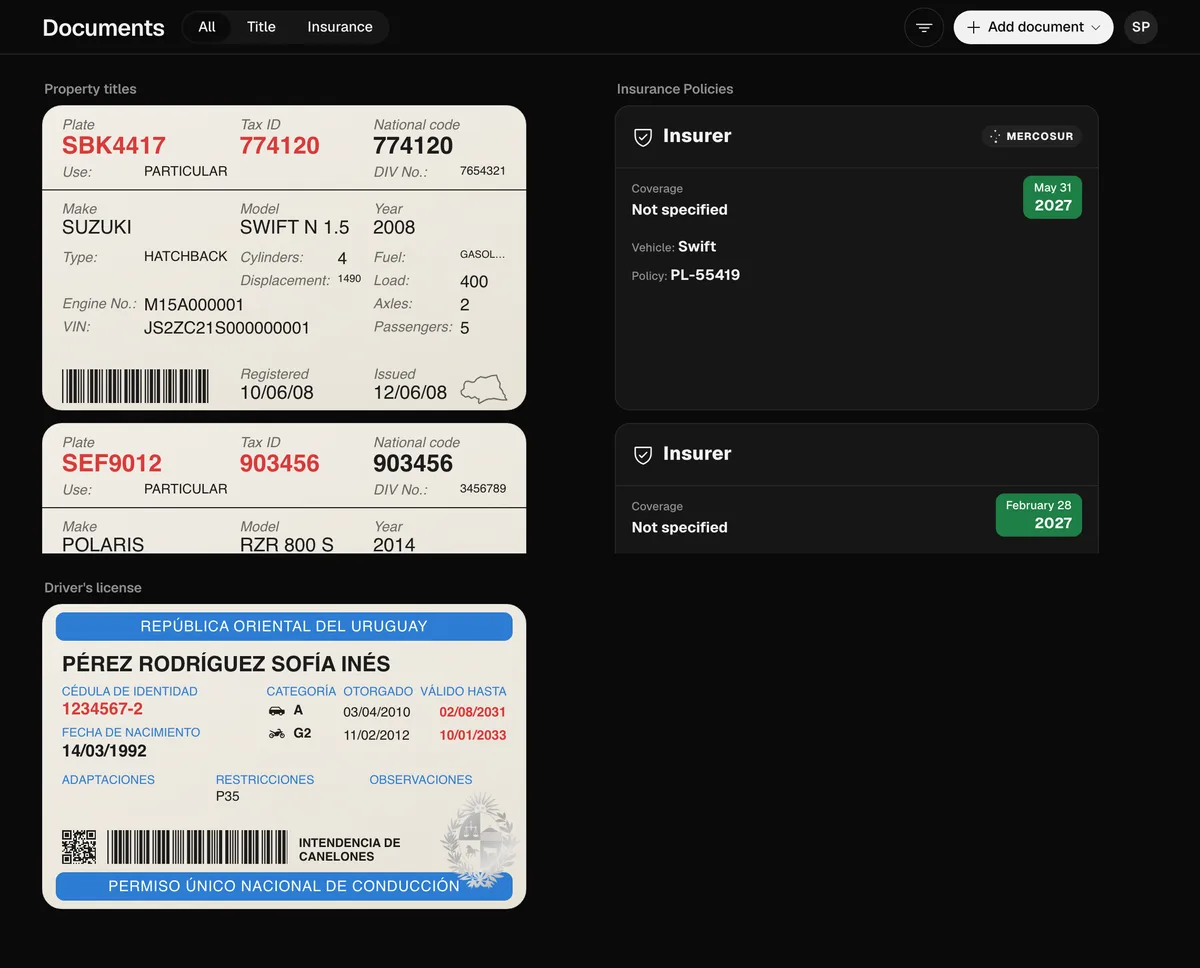Click the birth date 14/03/1992

pos(104,751)
